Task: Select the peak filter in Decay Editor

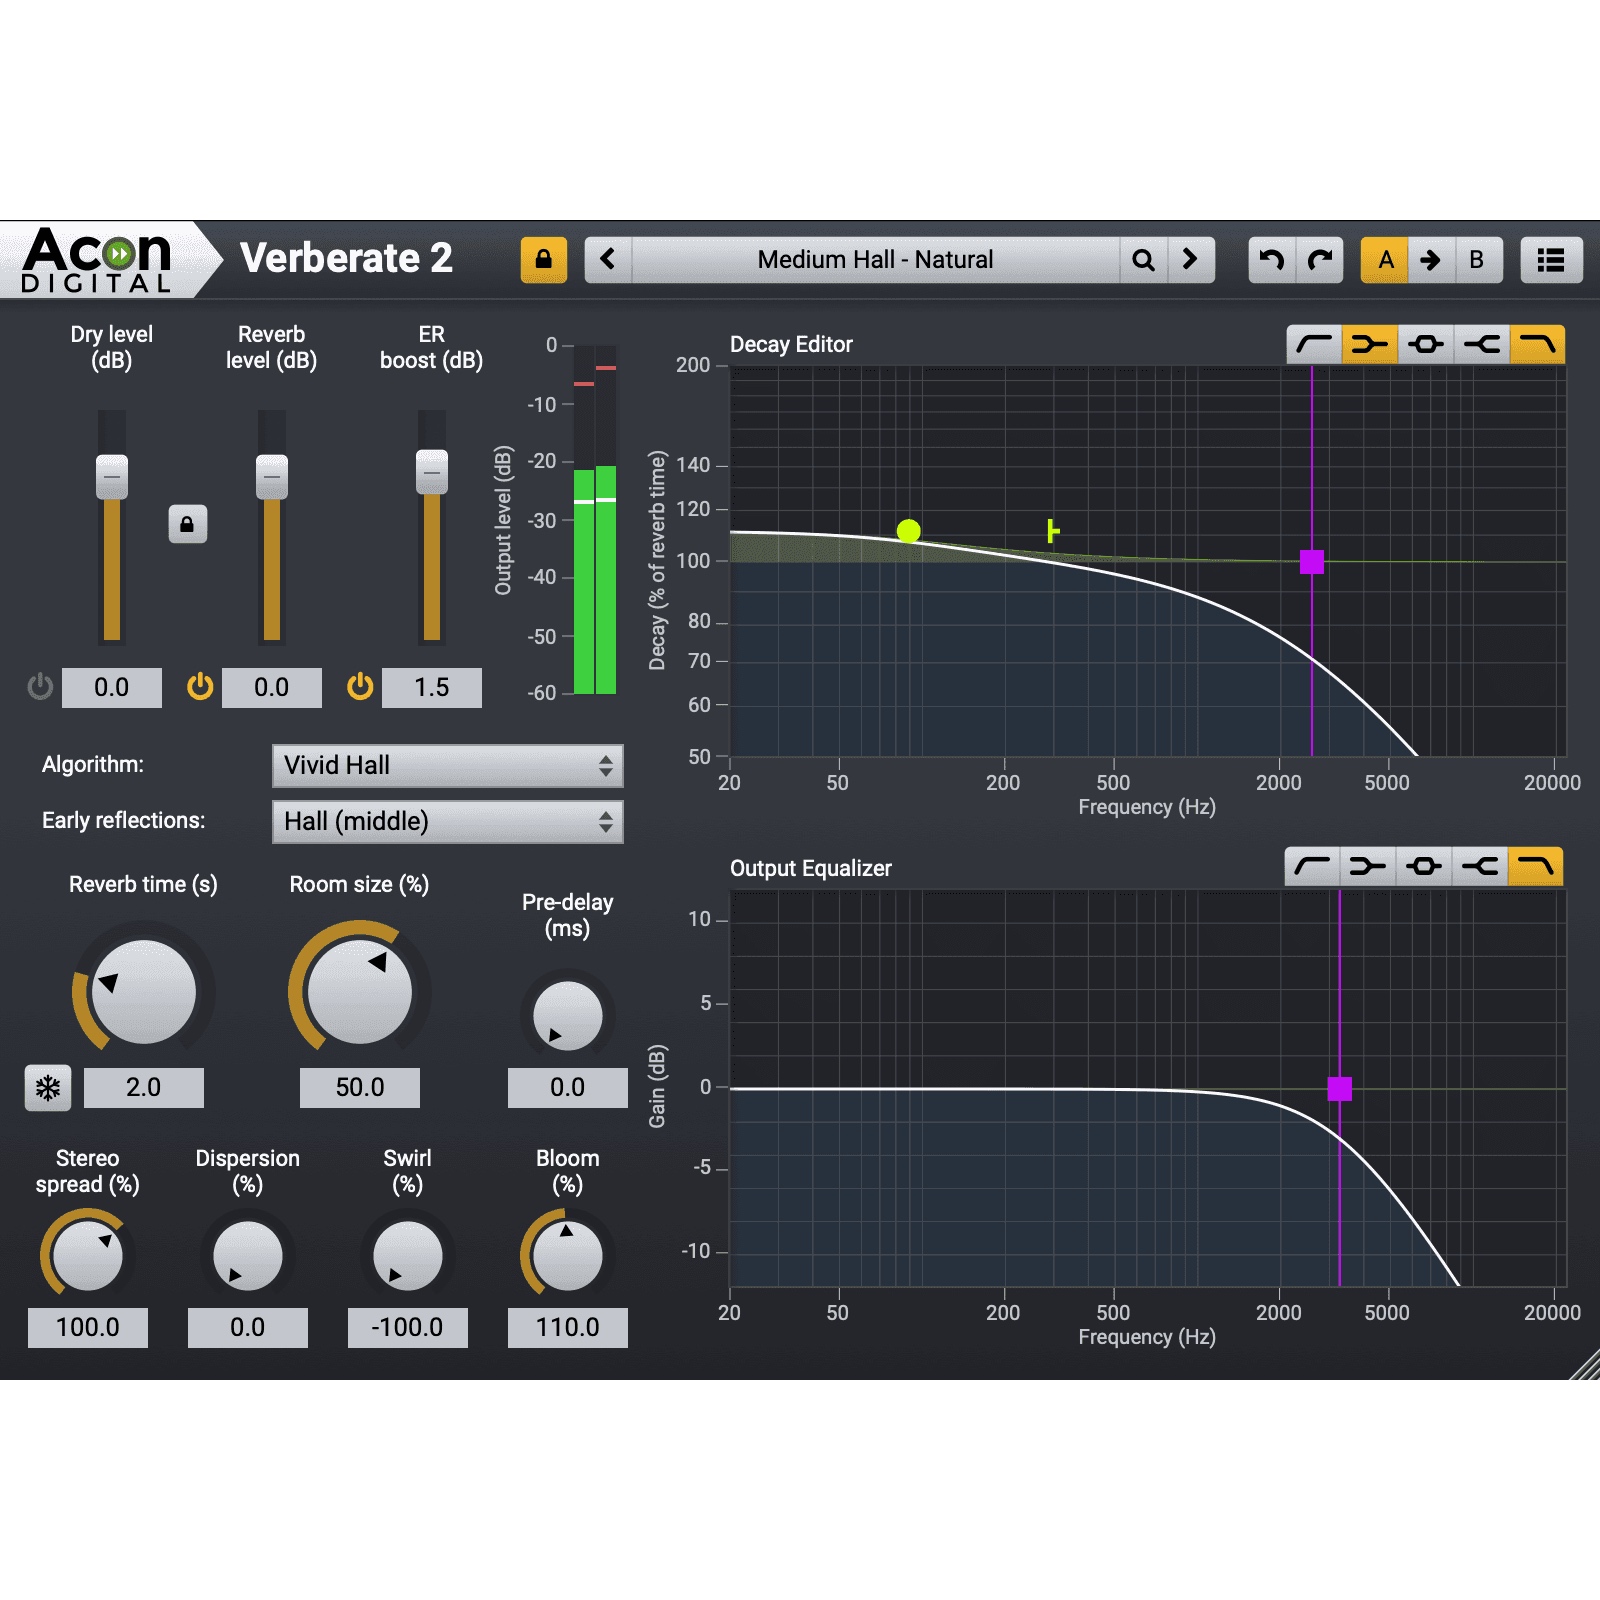Action: click(1427, 344)
